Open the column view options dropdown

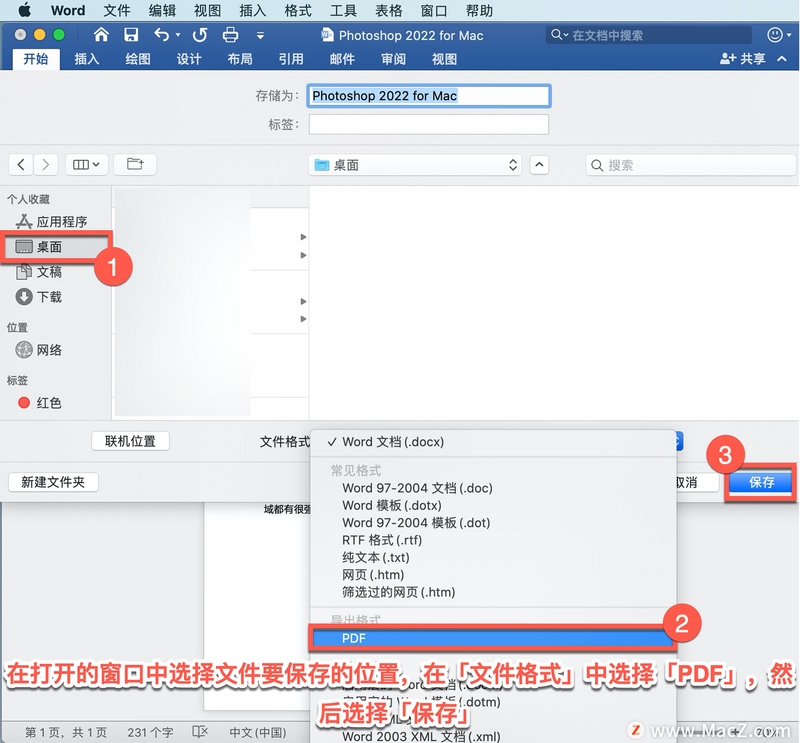pyautogui.click(x=86, y=164)
